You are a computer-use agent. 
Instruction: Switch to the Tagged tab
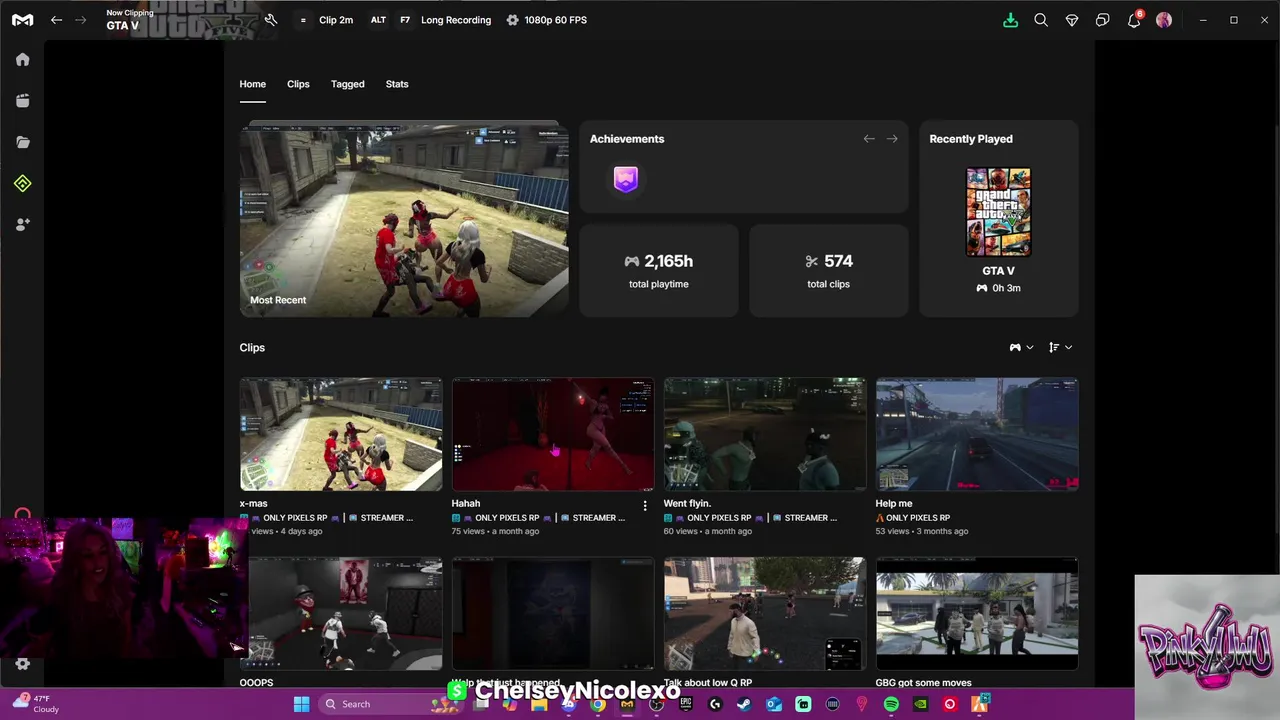pyautogui.click(x=347, y=84)
